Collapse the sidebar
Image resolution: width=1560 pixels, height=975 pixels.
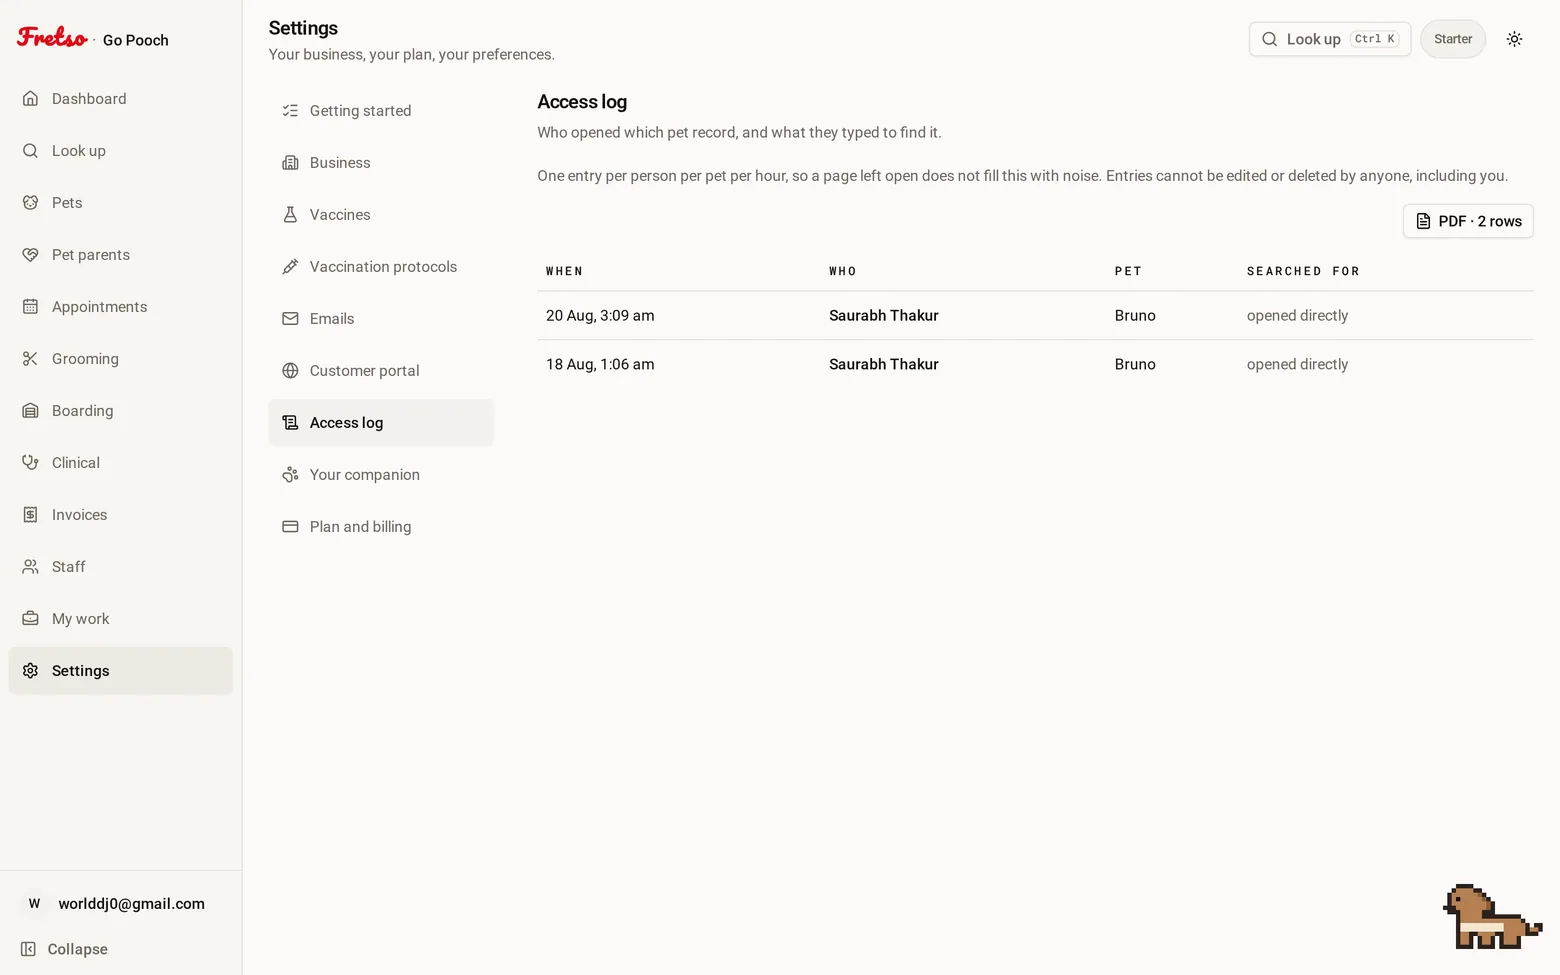(x=65, y=949)
